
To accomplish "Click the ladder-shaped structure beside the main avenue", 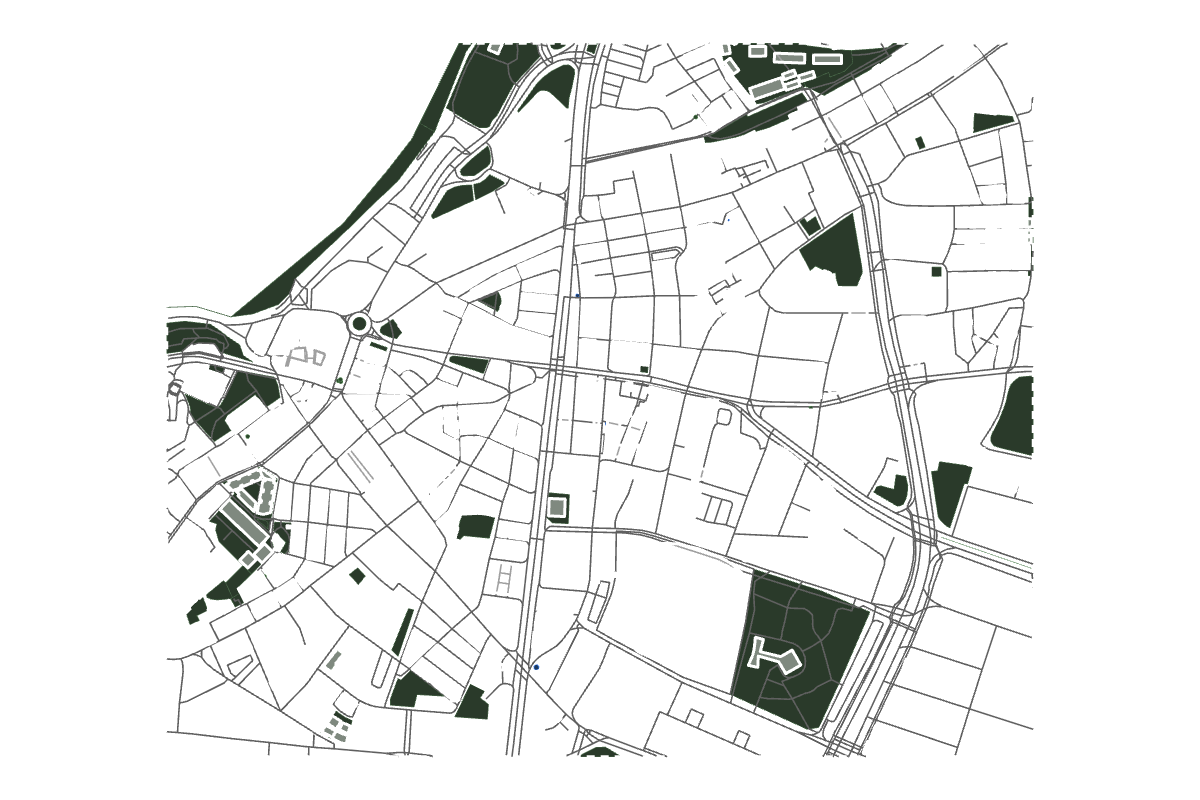I will tap(506, 579).
